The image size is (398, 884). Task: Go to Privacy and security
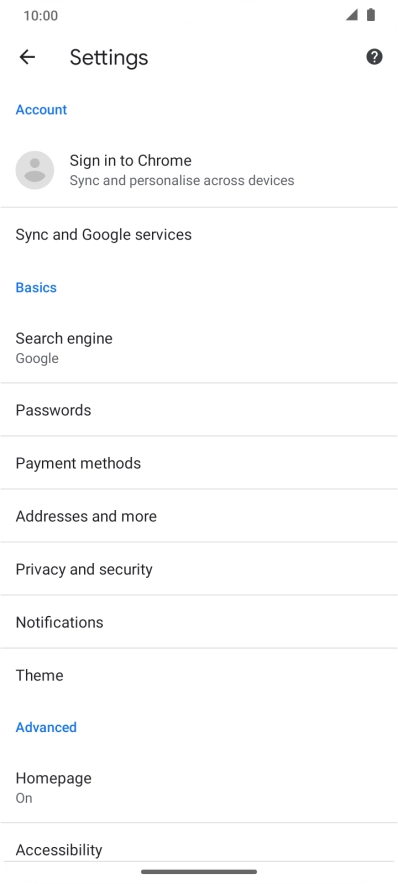coord(199,569)
